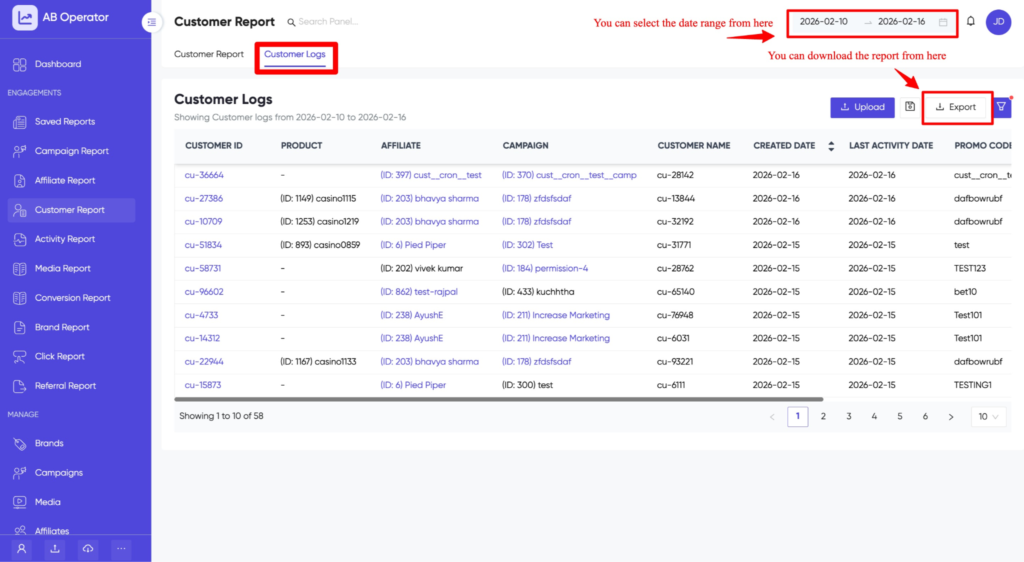Collapse the sidebar with the toggle icon
1024x562 pixels.
152,22
